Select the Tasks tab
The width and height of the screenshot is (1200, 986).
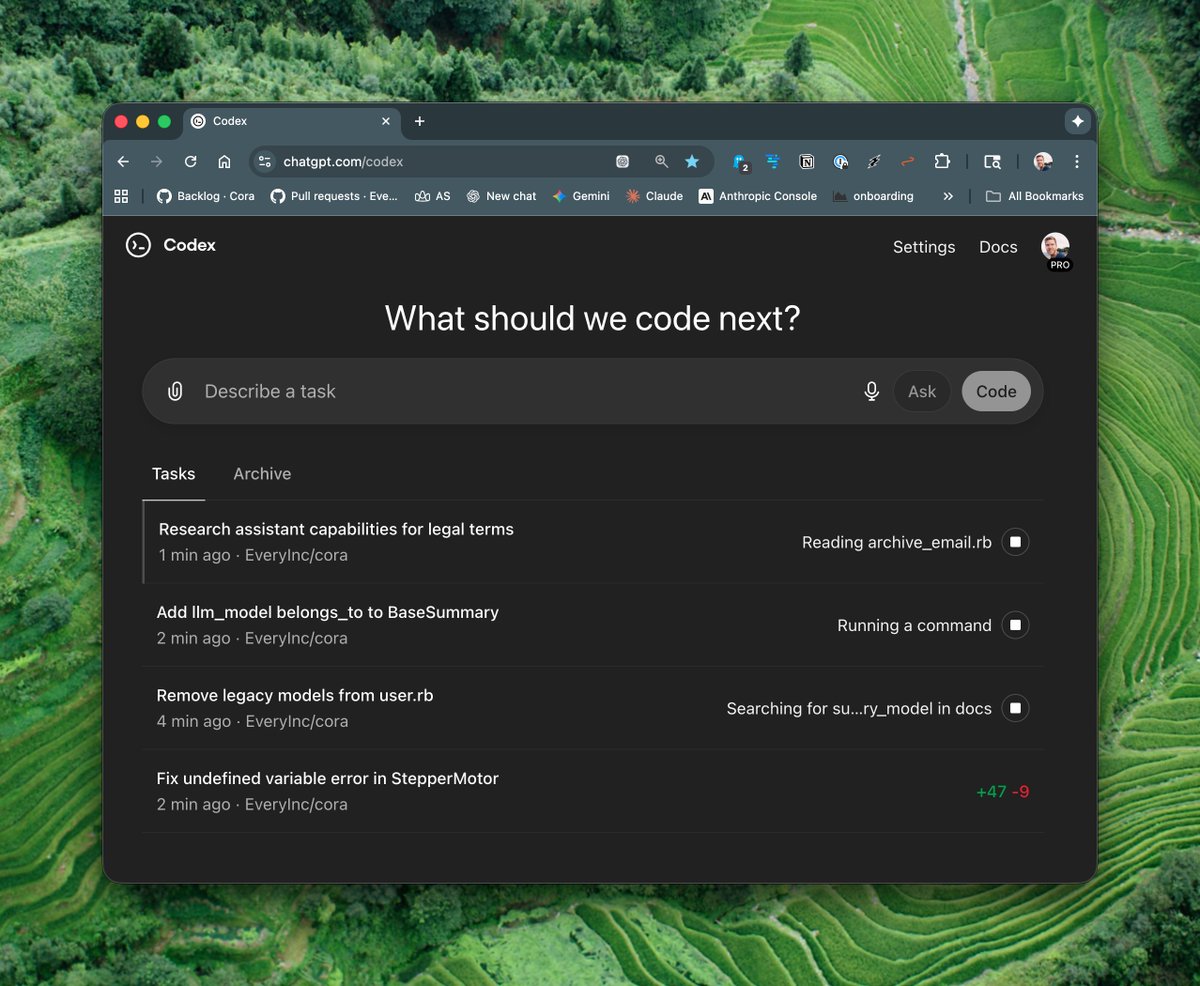(174, 474)
